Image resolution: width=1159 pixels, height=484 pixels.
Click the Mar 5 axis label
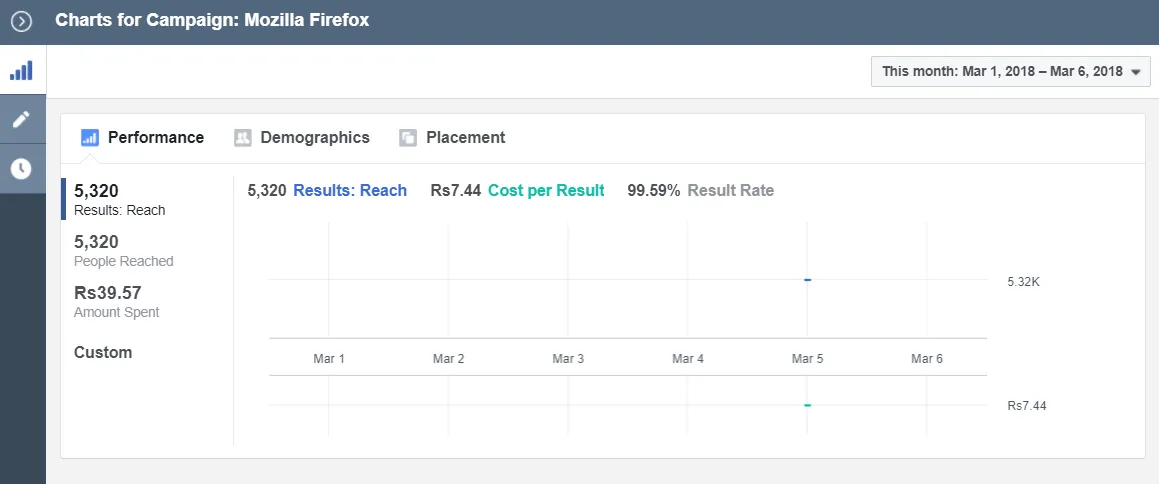click(x=807, y=359)
